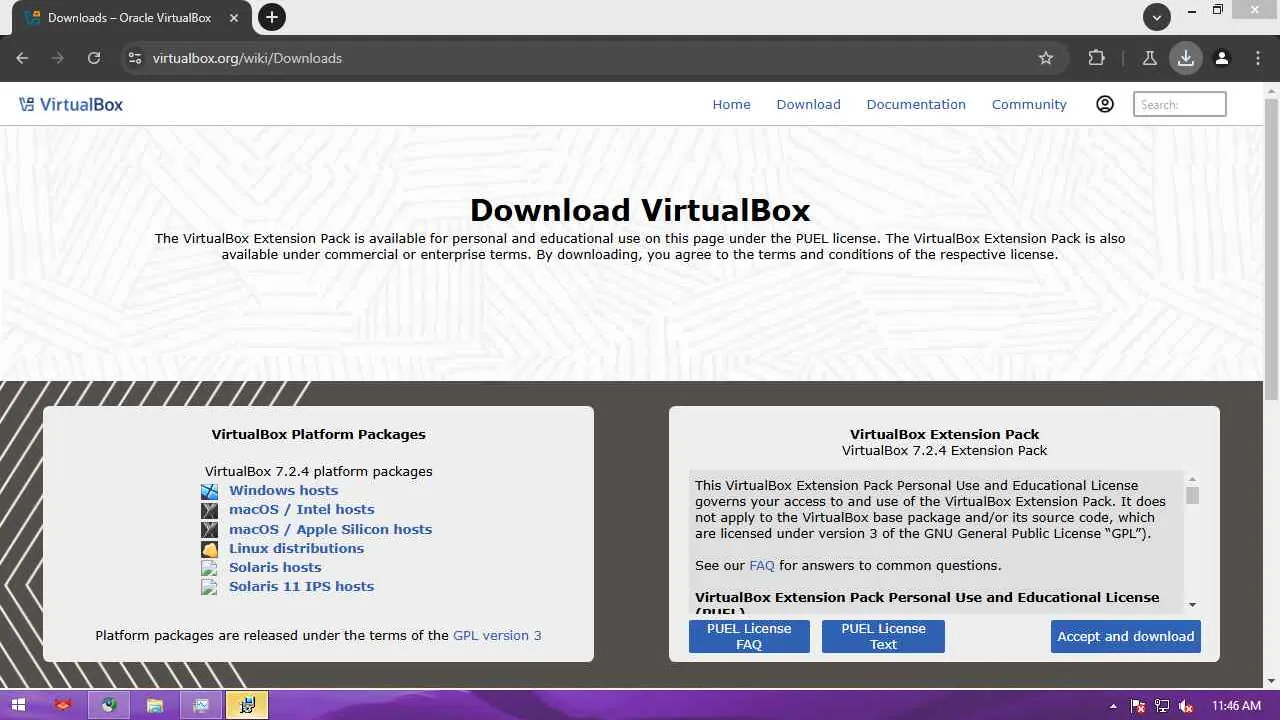Show hidden system tray icons arrow
The image size is (1280, 720).
coord(1113,706)
